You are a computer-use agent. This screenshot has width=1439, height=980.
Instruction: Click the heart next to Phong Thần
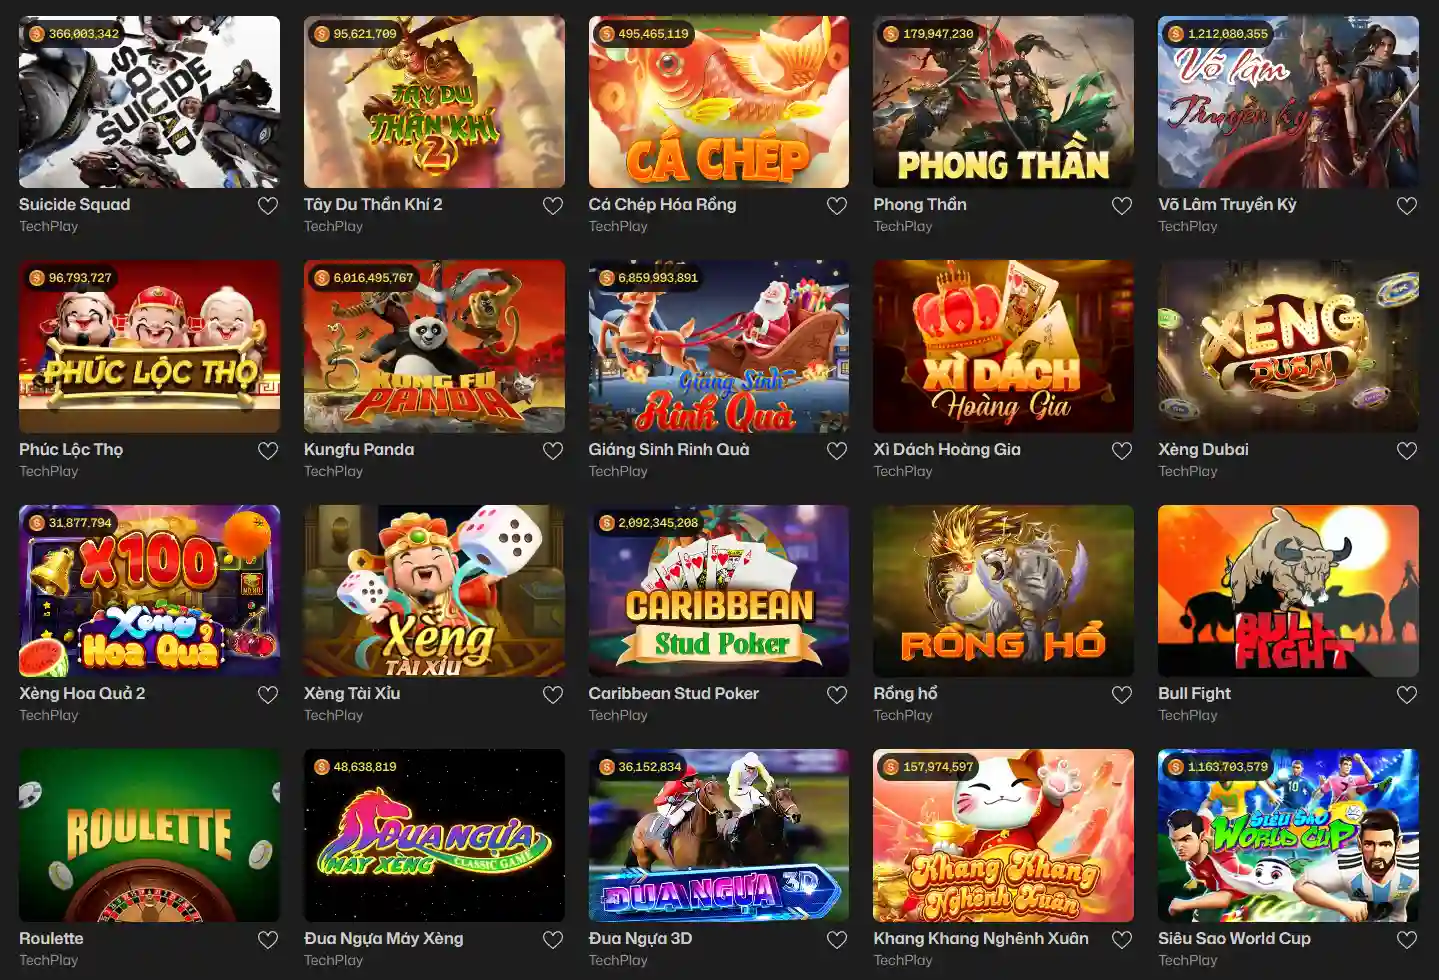[x=1122, y=206]
